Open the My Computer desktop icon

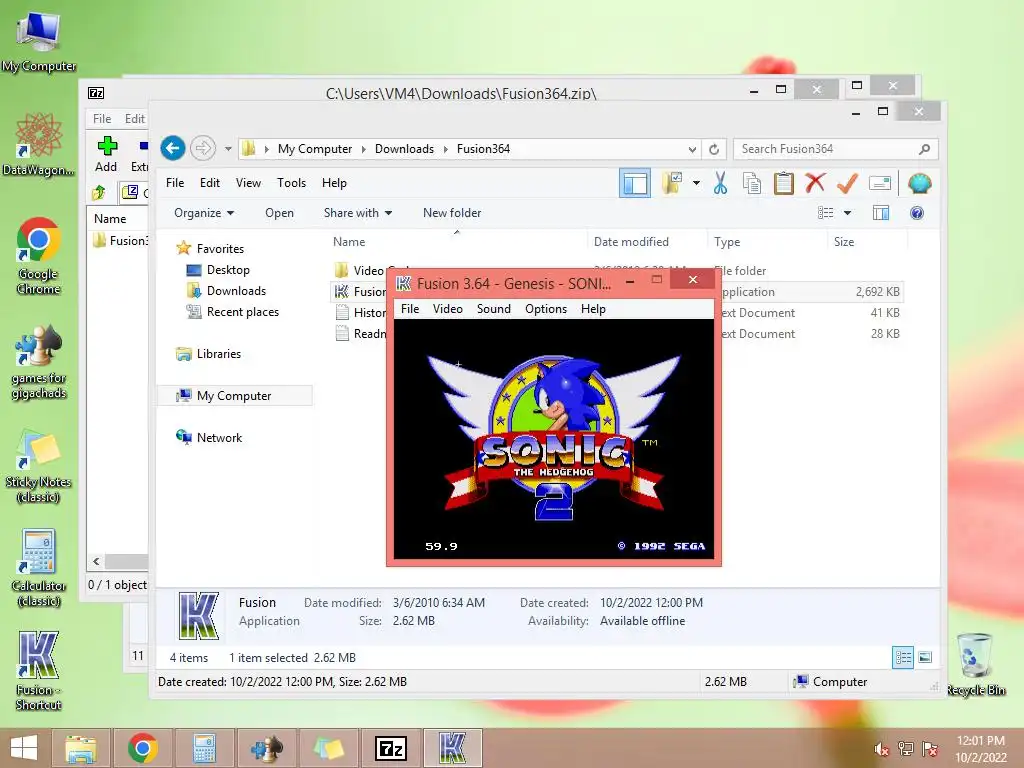[39, 41]
